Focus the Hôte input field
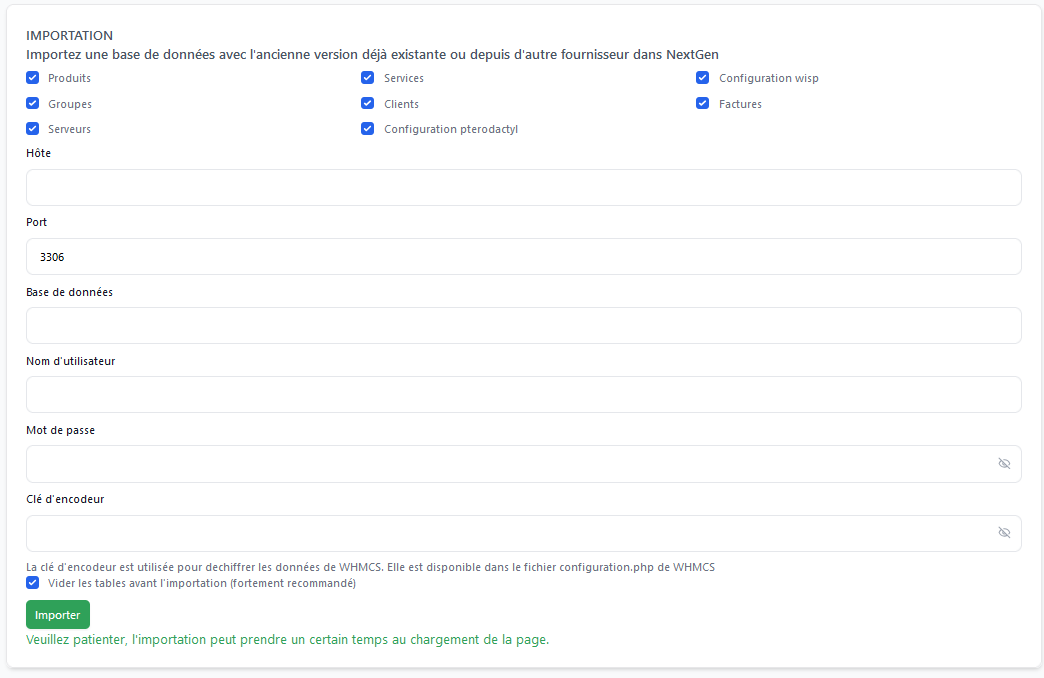 (523, 188)
